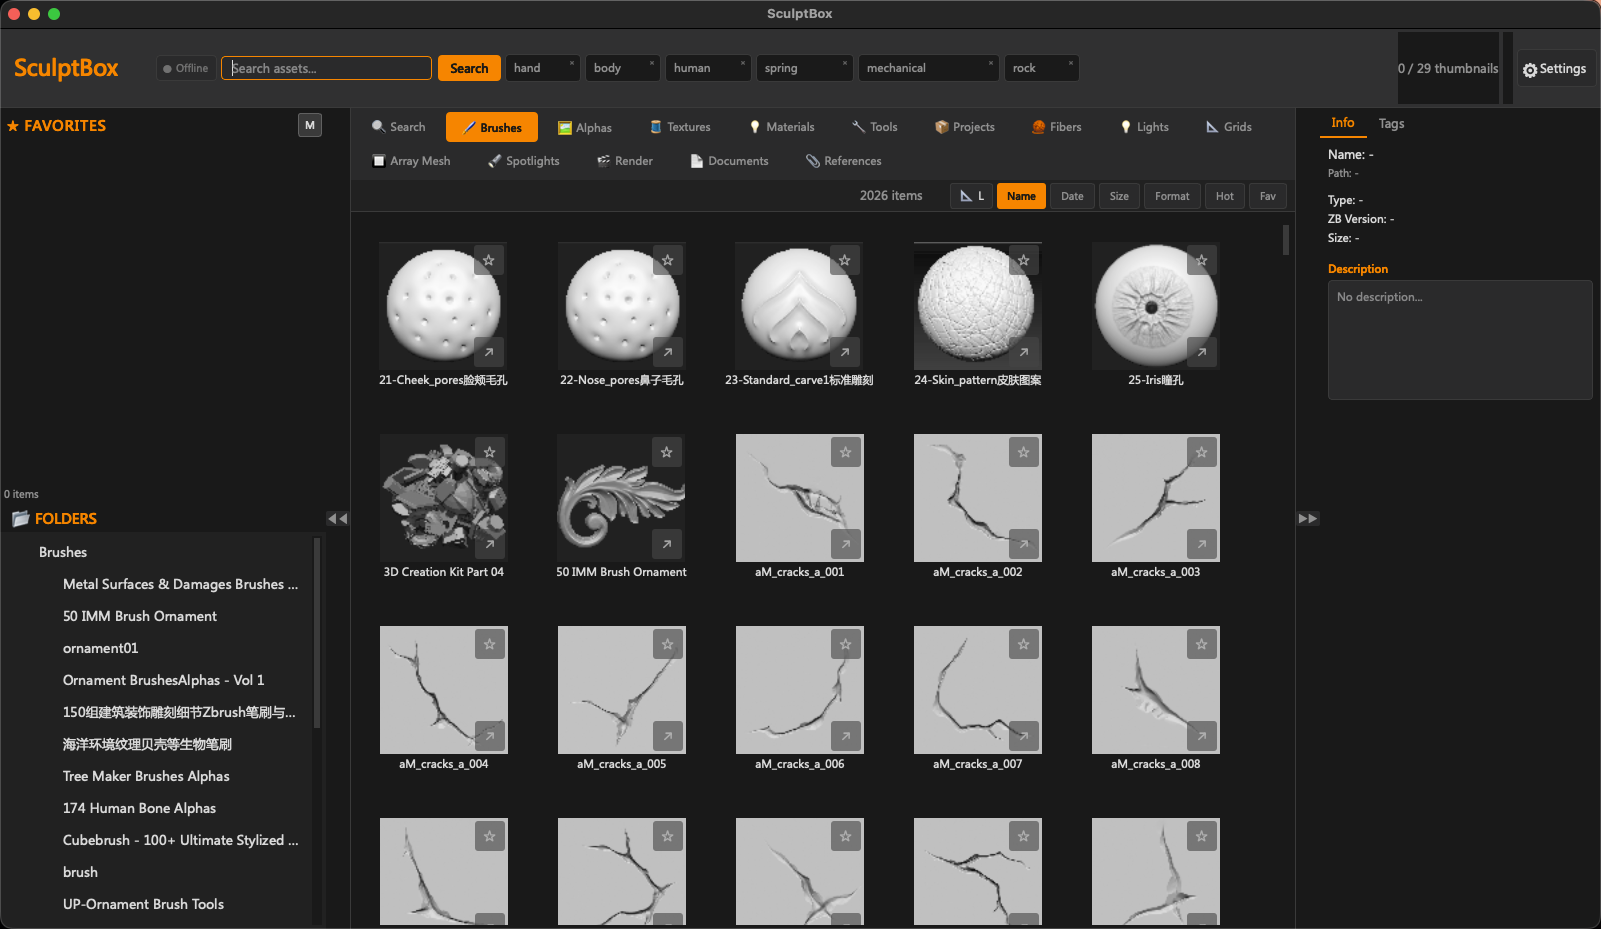Open the Tags tab
The height and width of the screenshot is (929, 1601).
tap(1391, 124)
